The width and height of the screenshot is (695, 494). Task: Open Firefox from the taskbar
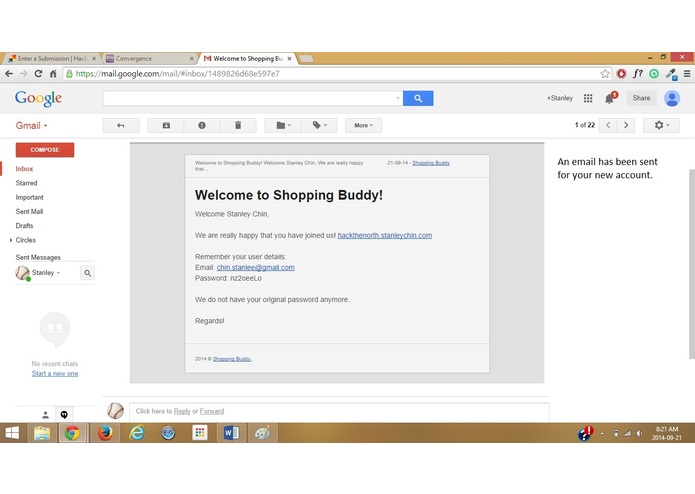[x=105, y=433]
